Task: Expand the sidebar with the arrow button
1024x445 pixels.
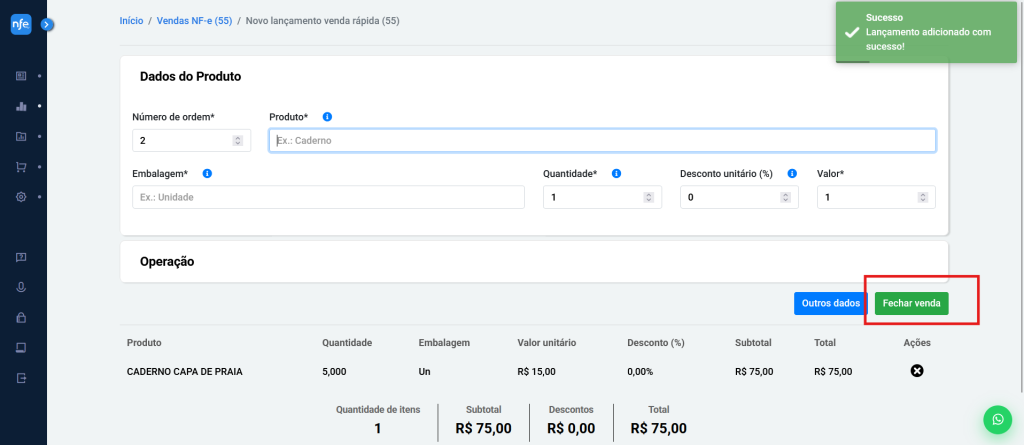Action: coord(47,23)
